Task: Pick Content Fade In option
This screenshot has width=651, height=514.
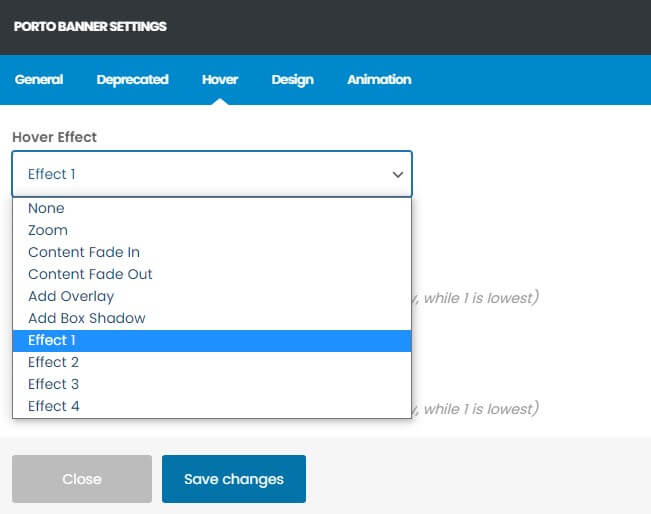Action: click(x=84, y=252)
